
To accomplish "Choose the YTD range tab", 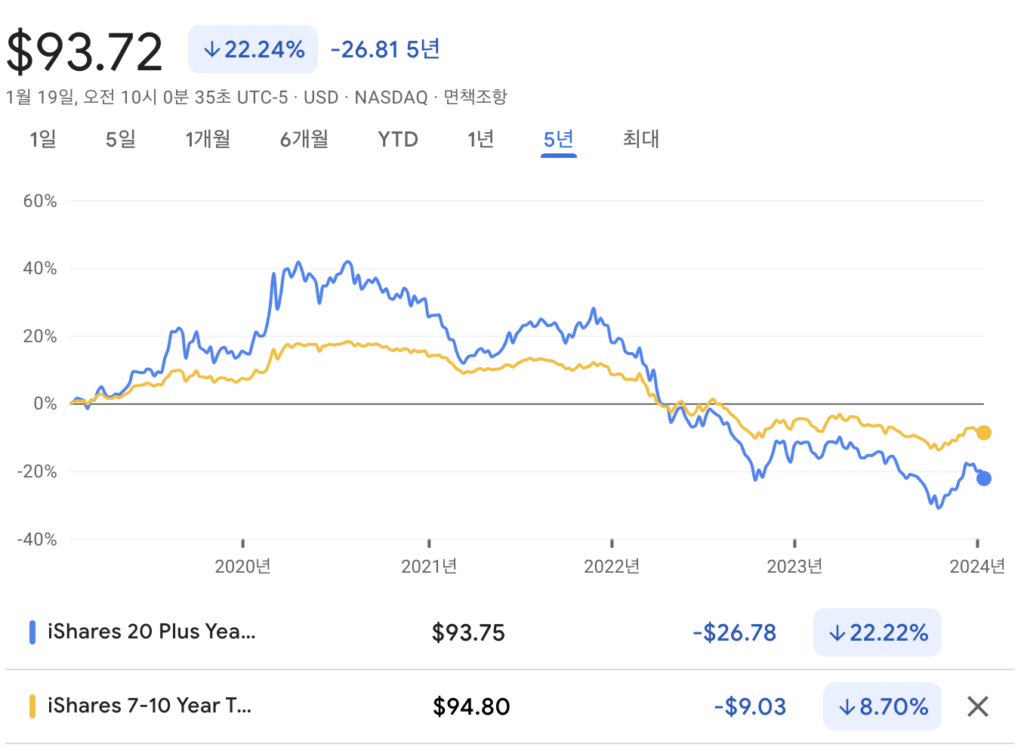I will click(x=398, y=139).
